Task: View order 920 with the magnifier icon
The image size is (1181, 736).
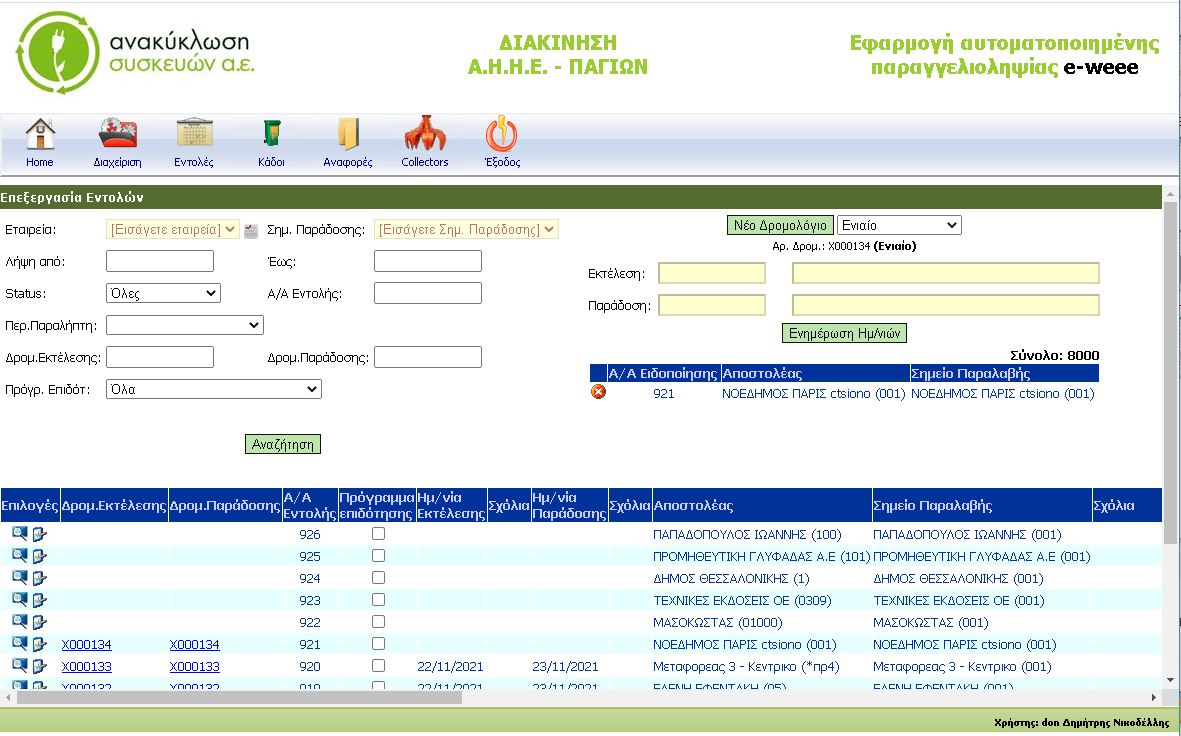Action: [x=20, y=665]
